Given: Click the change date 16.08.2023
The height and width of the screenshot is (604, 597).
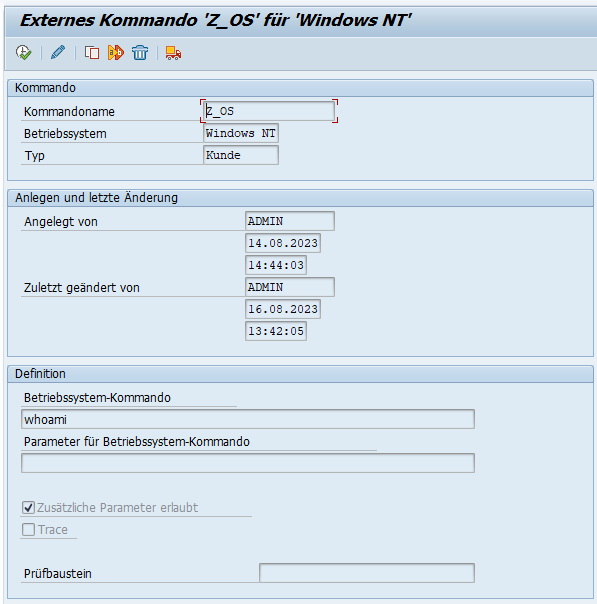Looking at the screenshot, I should pyautogui.click(x=283, y=309).
